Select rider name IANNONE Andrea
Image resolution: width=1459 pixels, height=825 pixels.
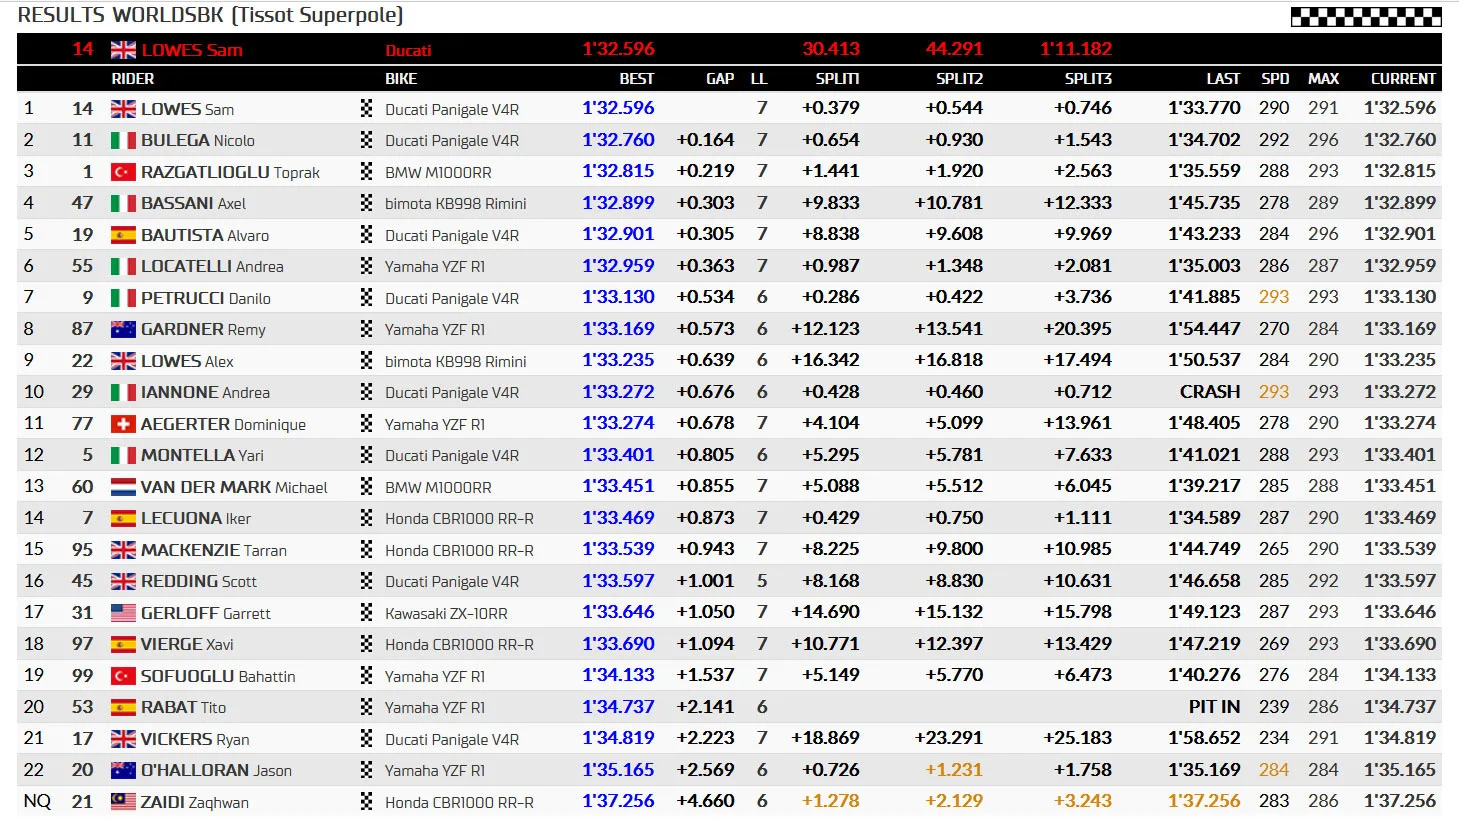(205, 392)
